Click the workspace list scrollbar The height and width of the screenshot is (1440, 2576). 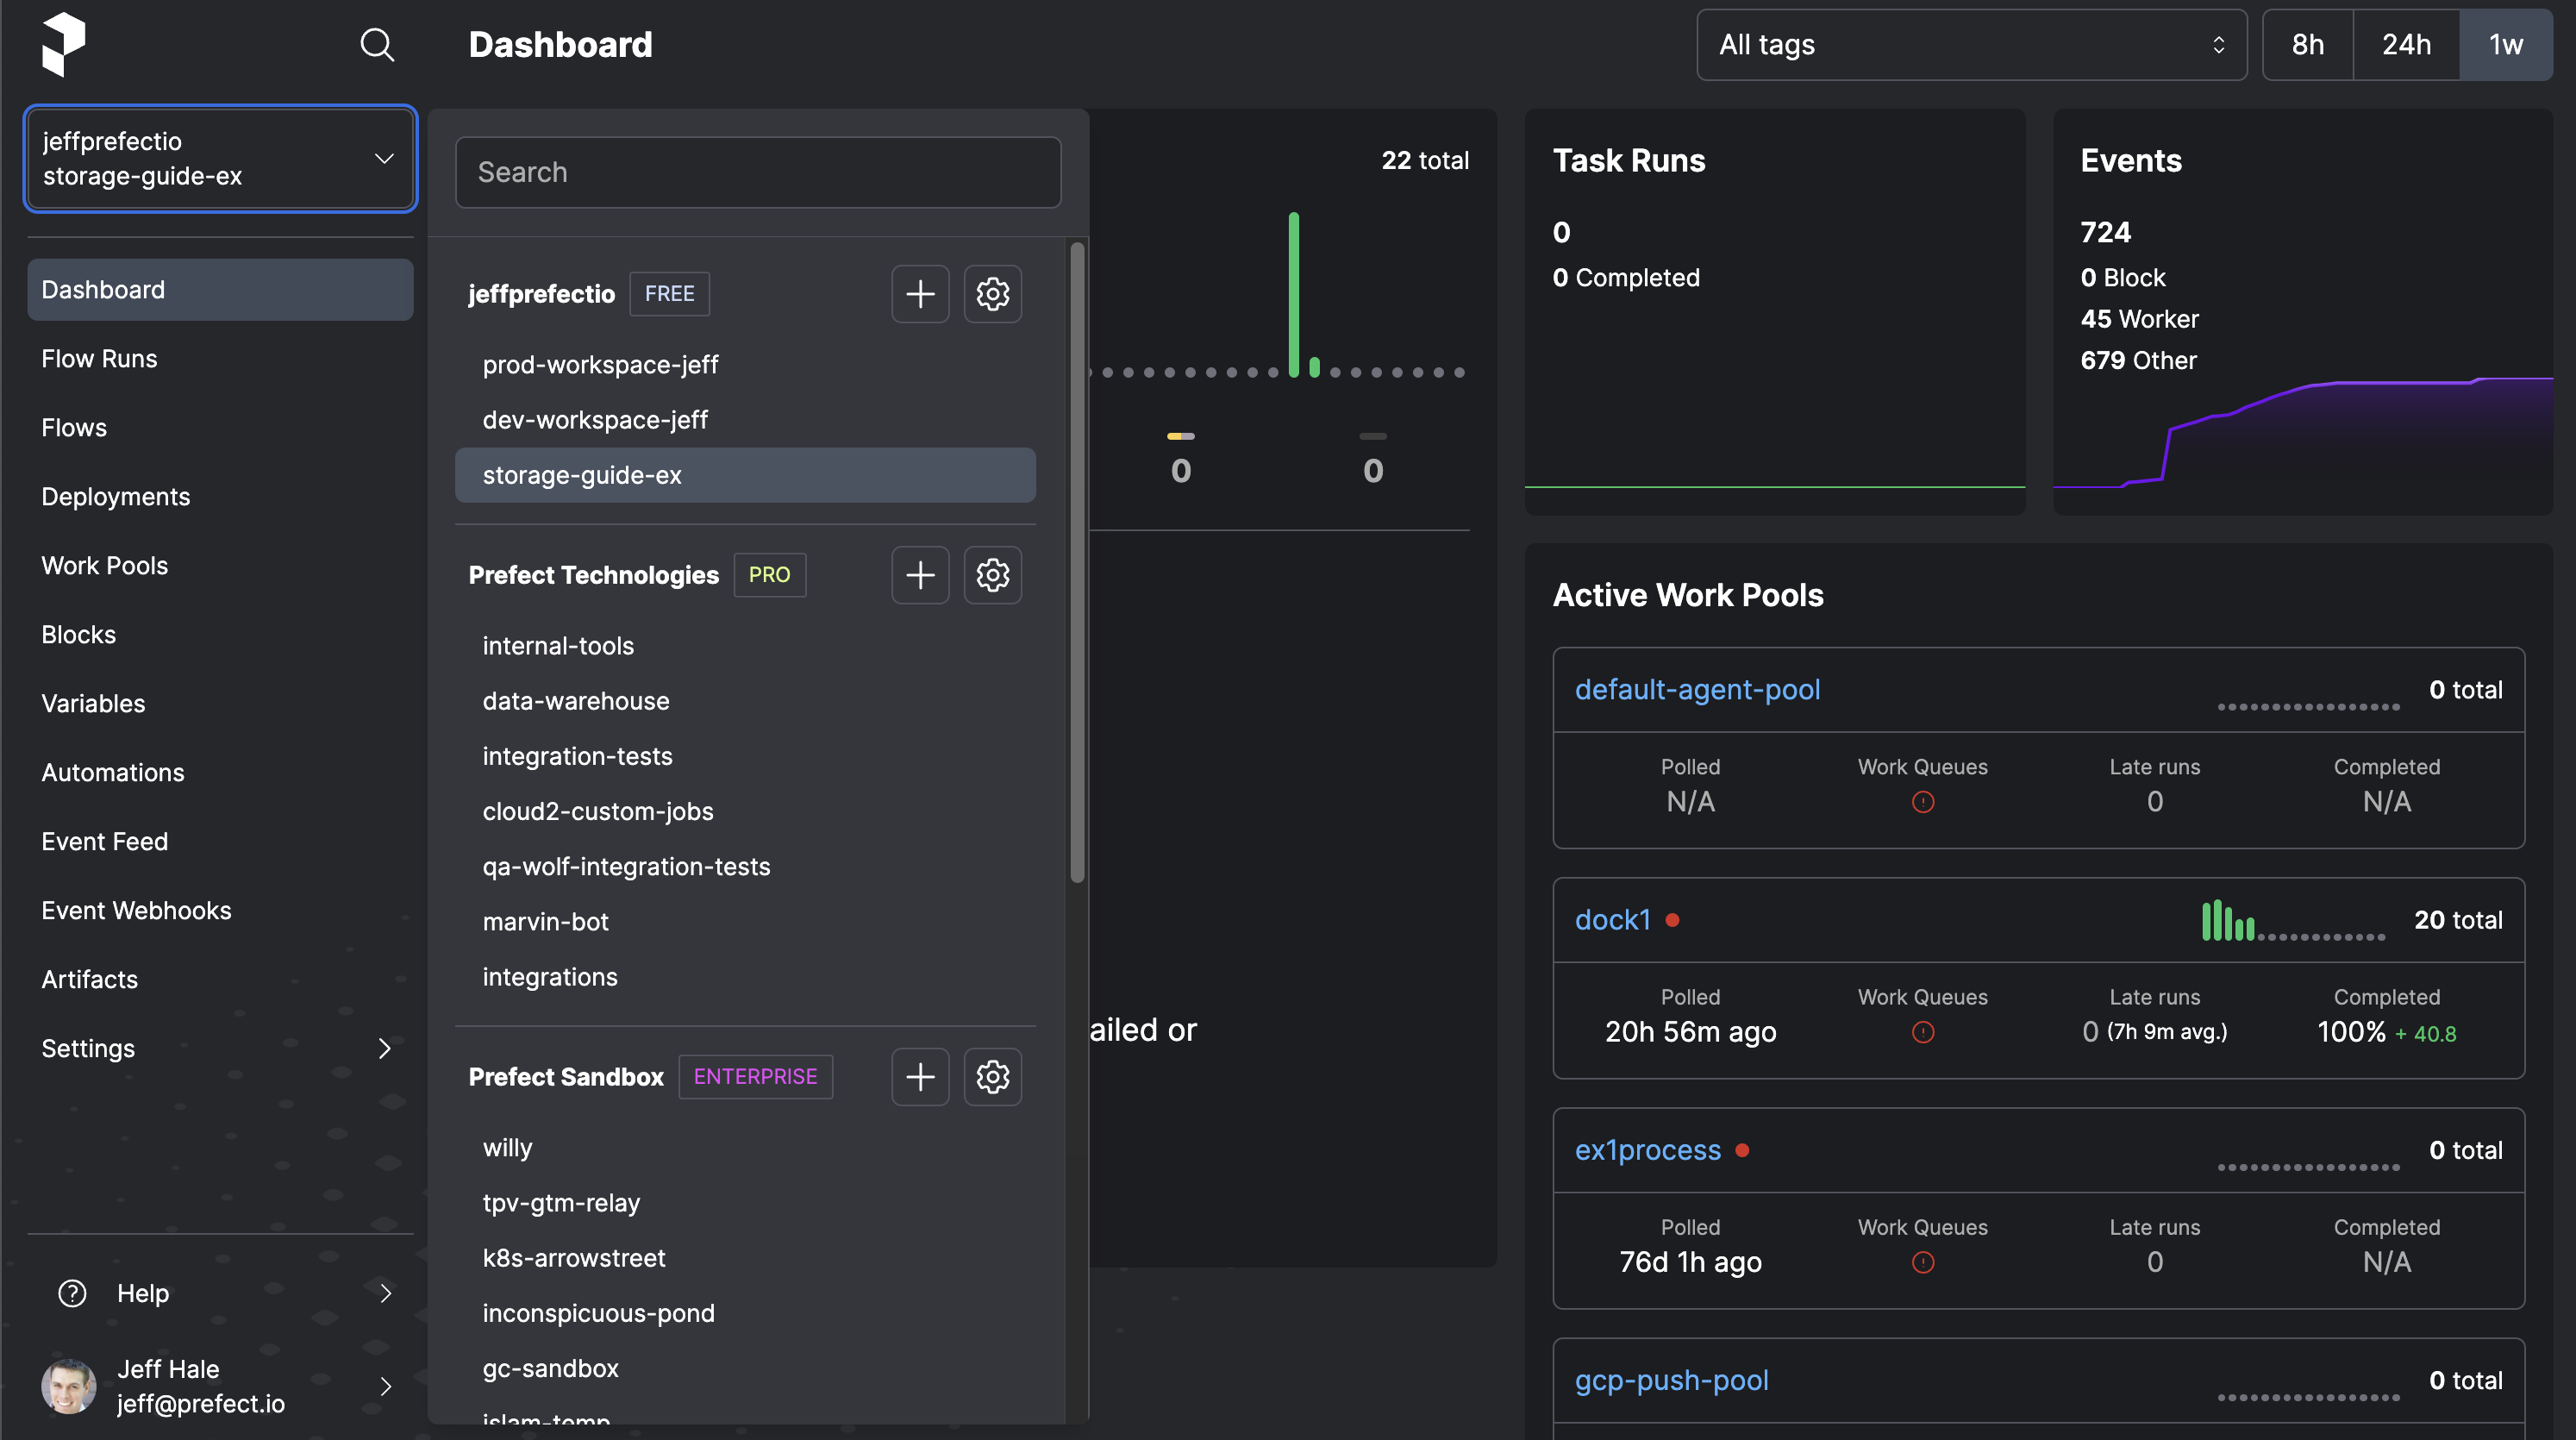[x=1077, y=562]
